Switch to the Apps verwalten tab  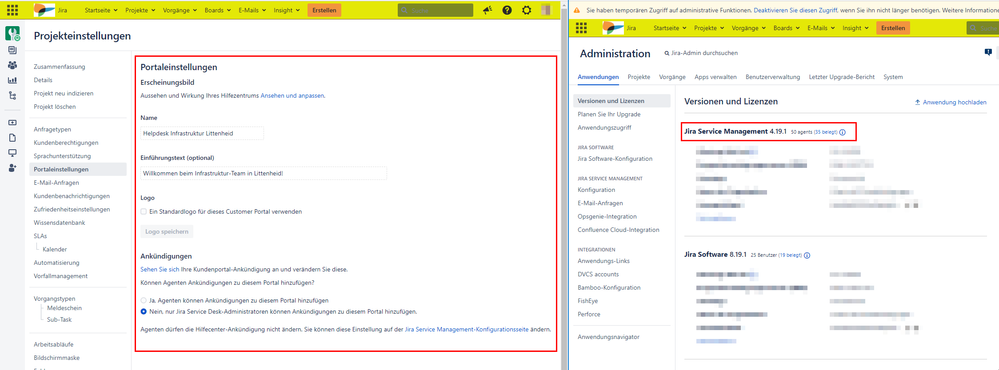point(716,77)
